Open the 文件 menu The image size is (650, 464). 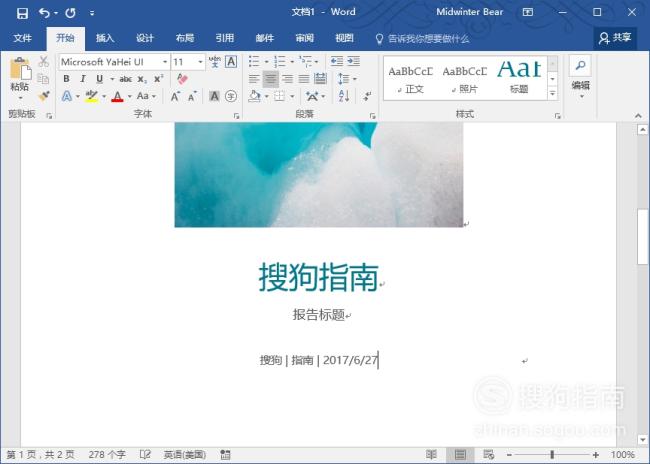(x=22, y=39)
